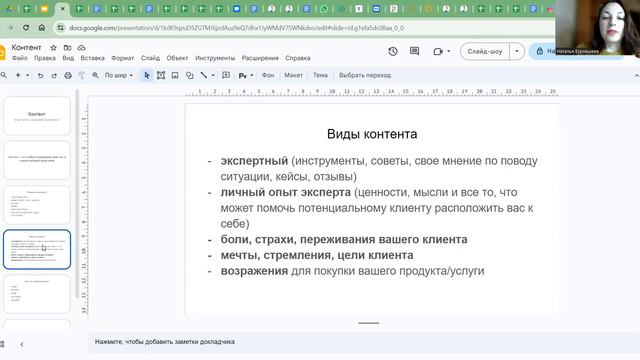Open the Справка menu
Image resolution: width=640 pixels, height=360 pixels.
(x=298, y=58)
